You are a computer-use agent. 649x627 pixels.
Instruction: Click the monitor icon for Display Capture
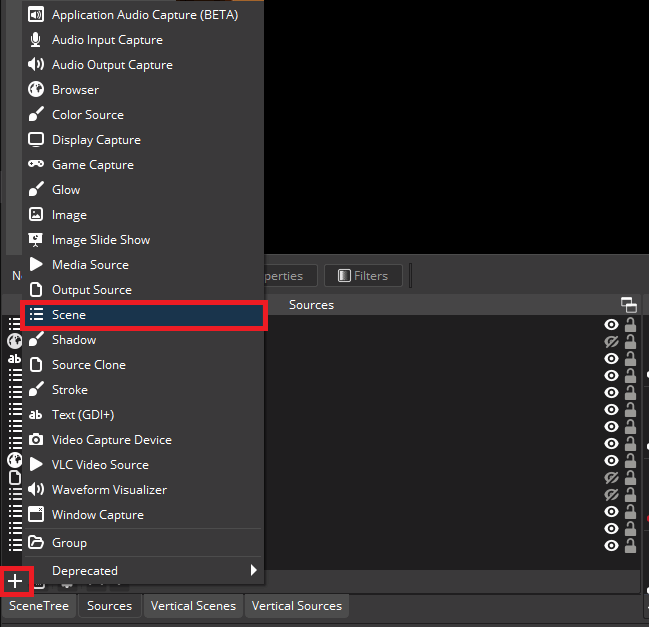36,140
